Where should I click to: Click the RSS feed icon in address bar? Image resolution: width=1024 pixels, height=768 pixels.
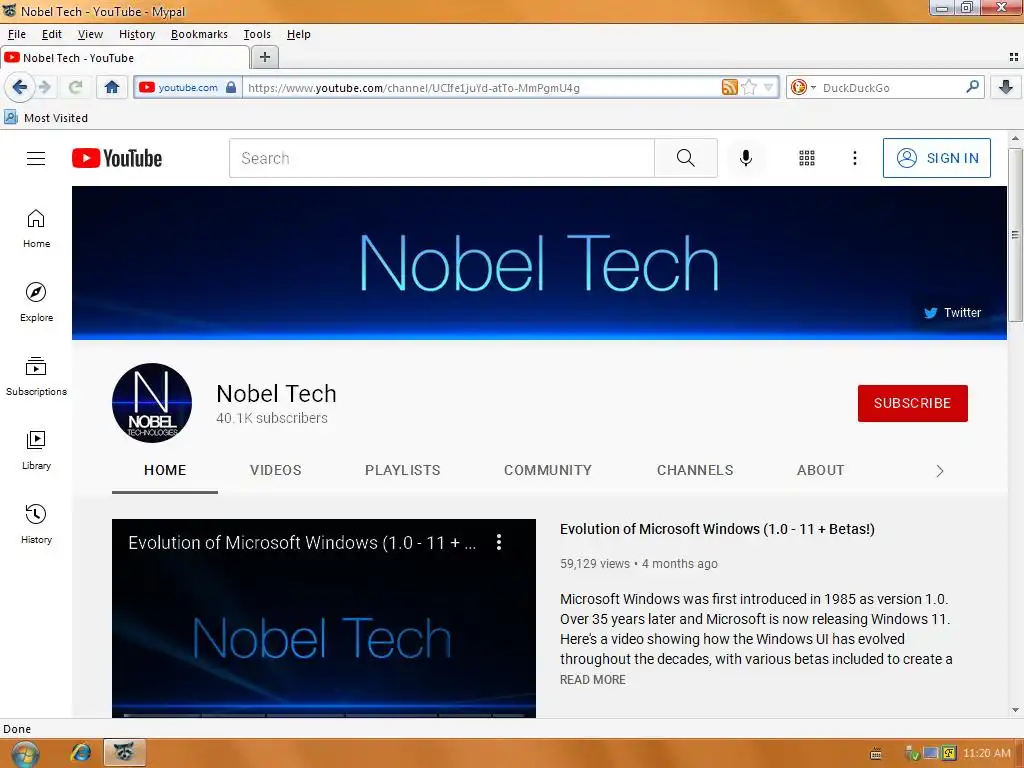[x=729, y=87]
